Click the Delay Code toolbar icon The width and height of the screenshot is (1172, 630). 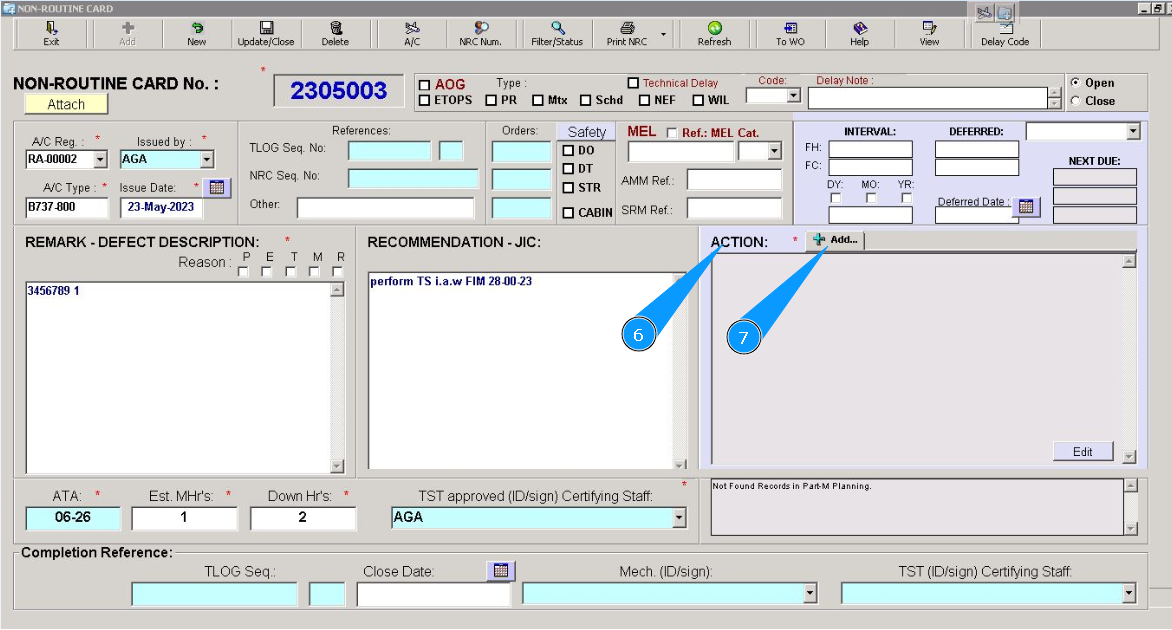1005,34
